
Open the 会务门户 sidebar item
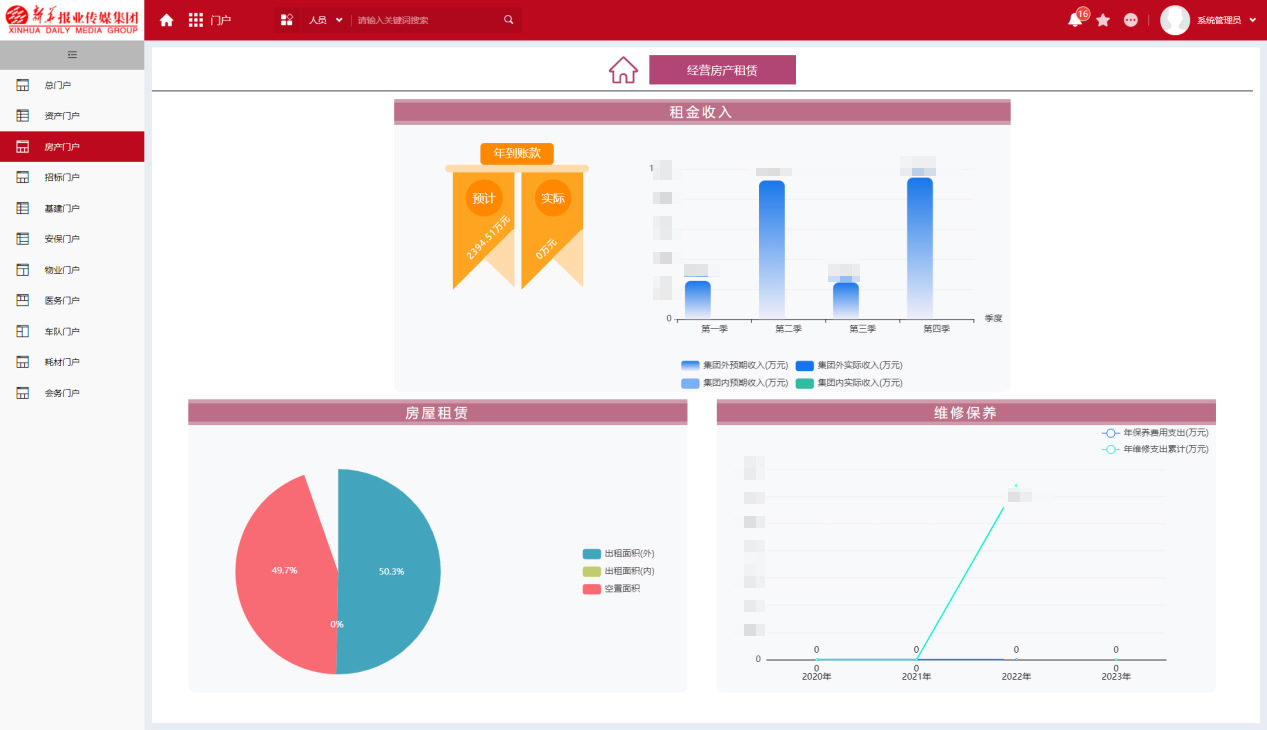(x=72, y=393)
